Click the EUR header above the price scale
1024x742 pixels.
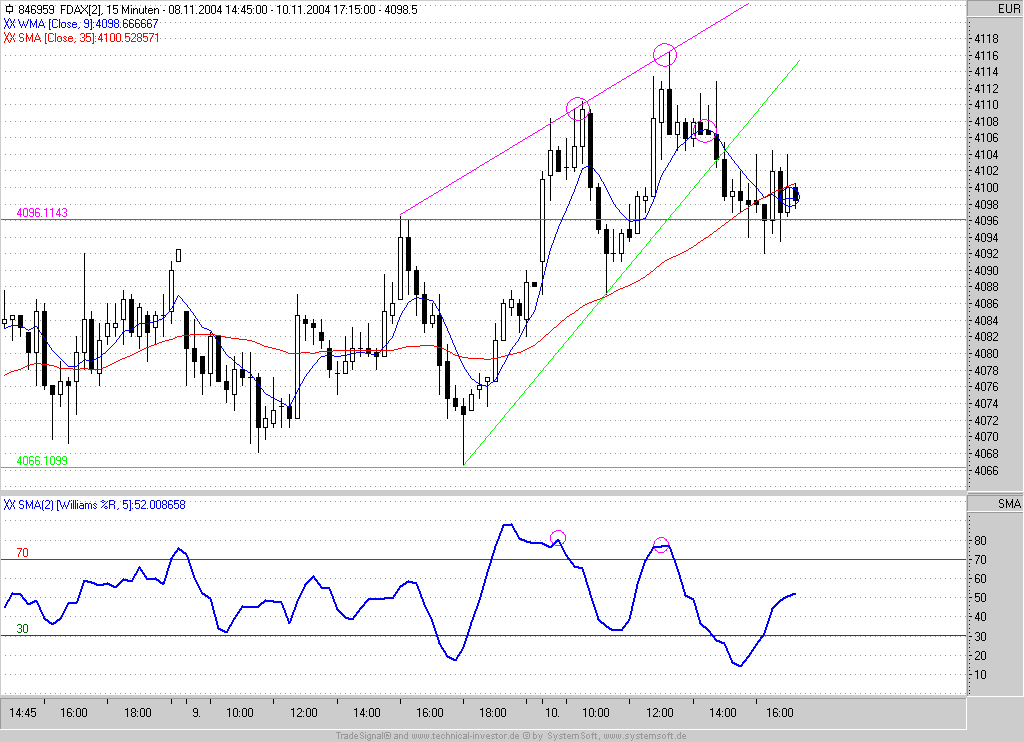1008,8
